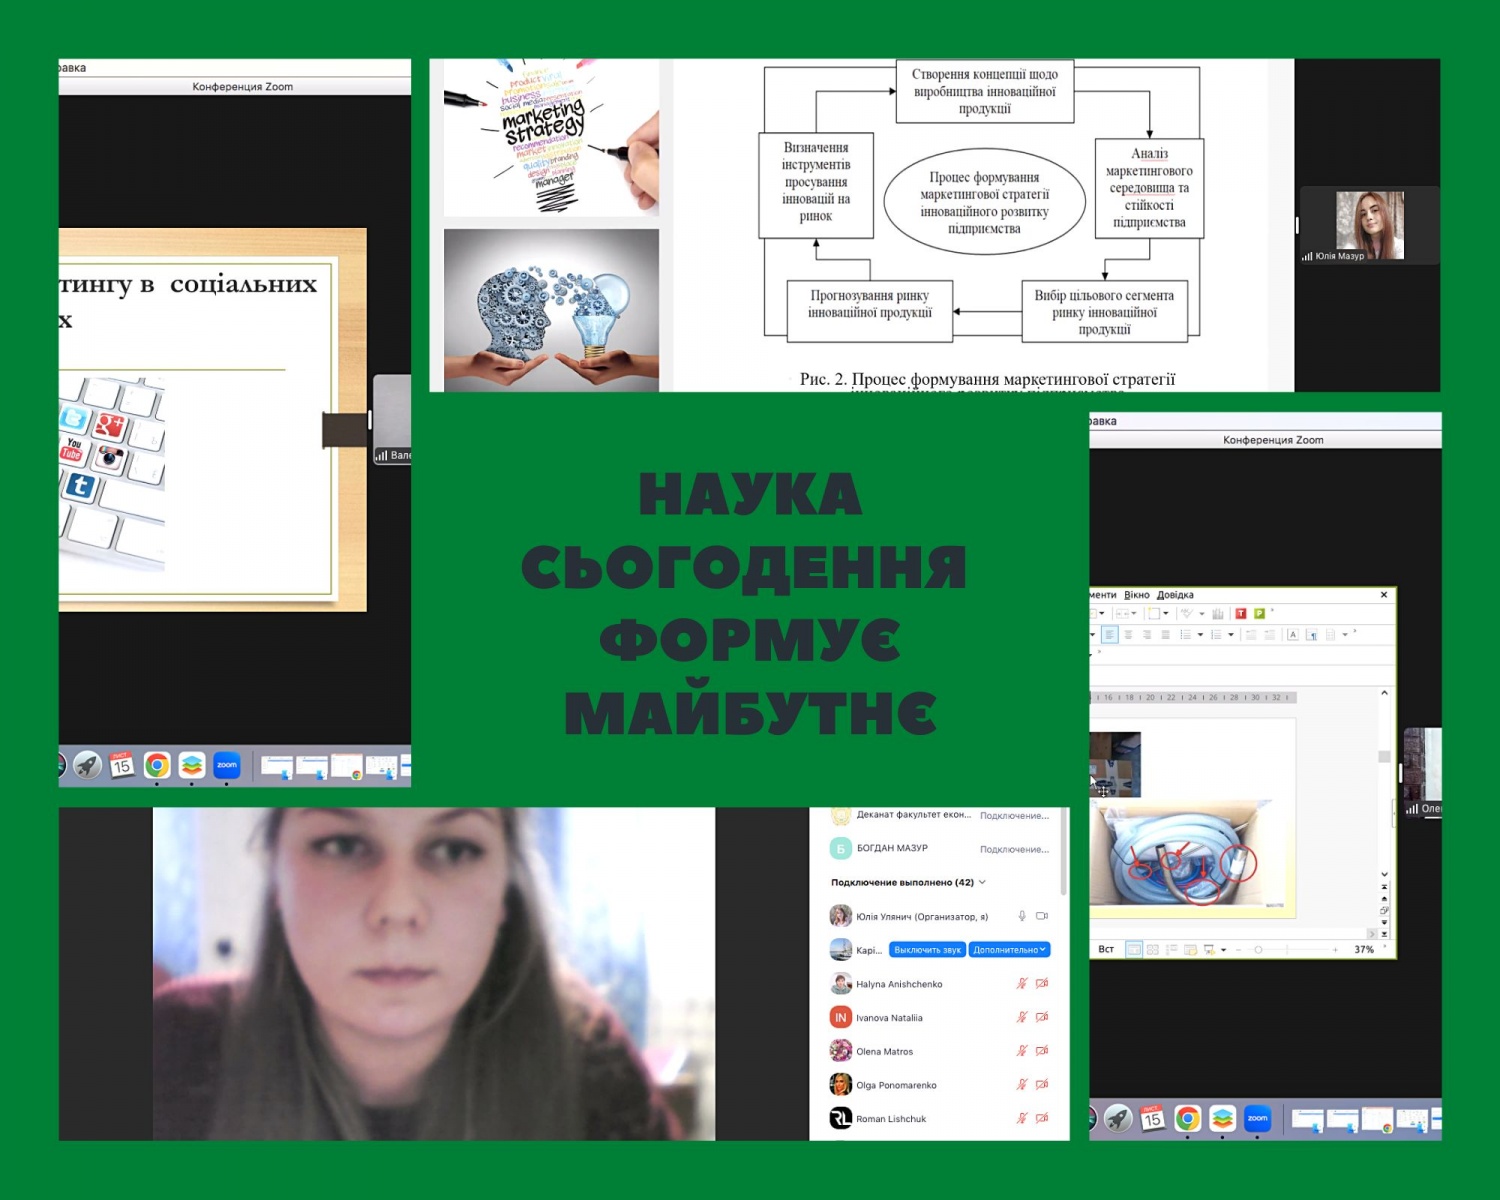Viewport: 1500px width, 1200px height.
Task: Open Zoom in dock below the social media slide
Action: [x=227, y=766]
